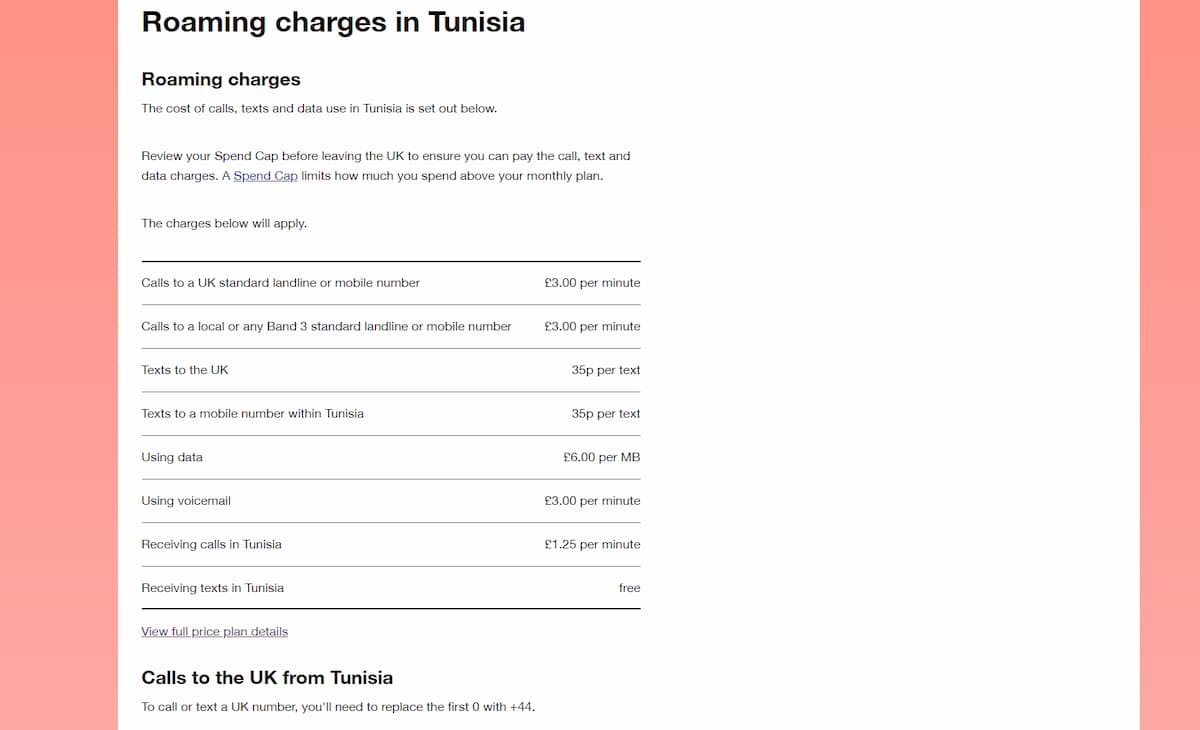Click the "Texts to the UK" row label
The image size is (1200, 730).
pyautogui.click(x=185, y=370)
